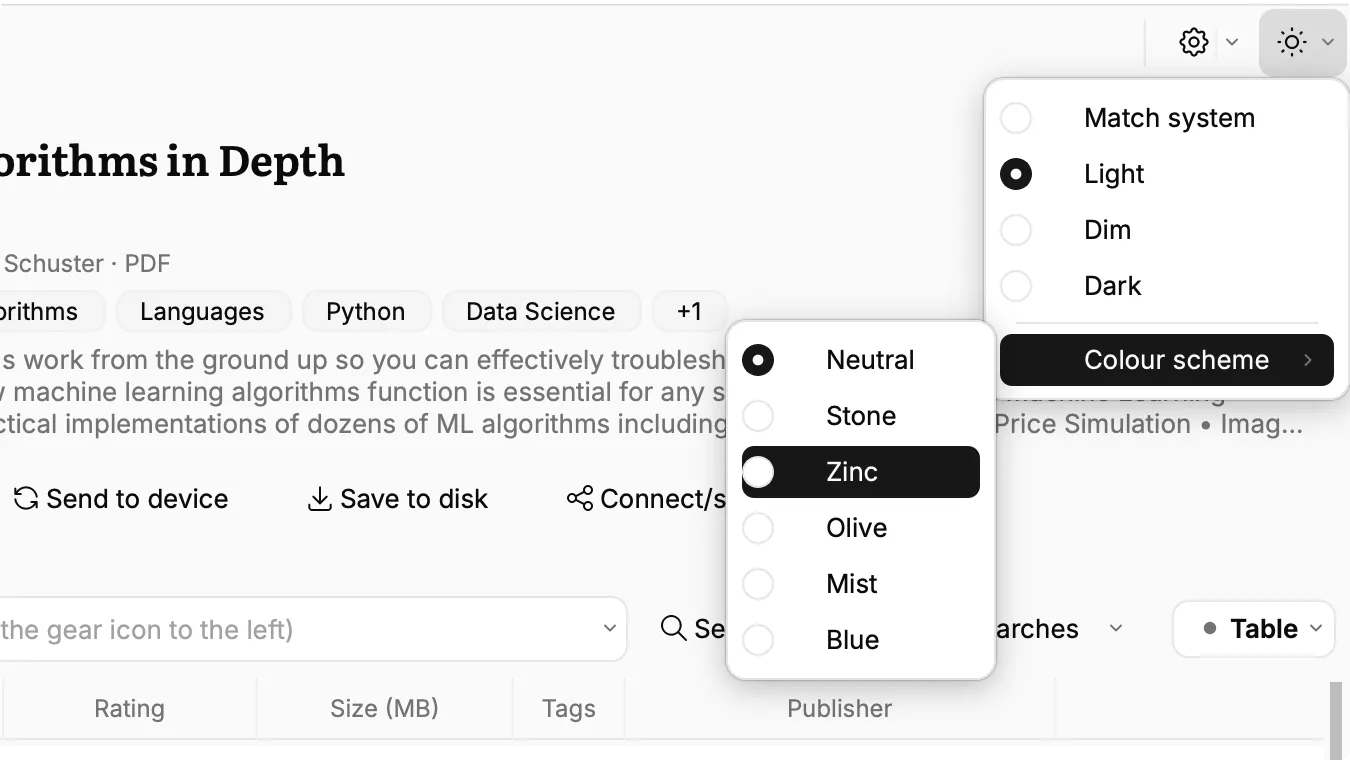The height and width of the screenshot is (760, 1350).
Task: Expand the Colour scheme submenu
Action: click(1167, 360)
